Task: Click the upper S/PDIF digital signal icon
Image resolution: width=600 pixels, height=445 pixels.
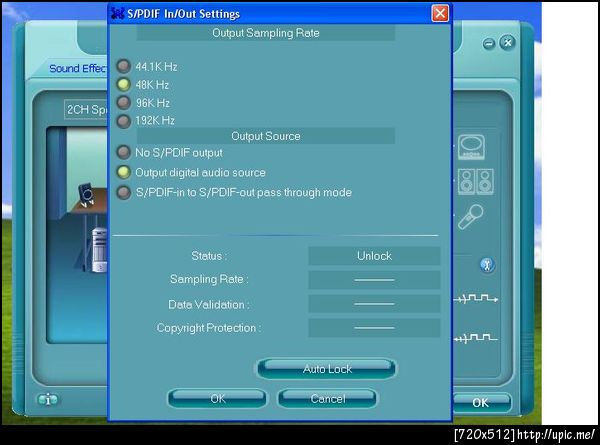Action: [476, 298]
